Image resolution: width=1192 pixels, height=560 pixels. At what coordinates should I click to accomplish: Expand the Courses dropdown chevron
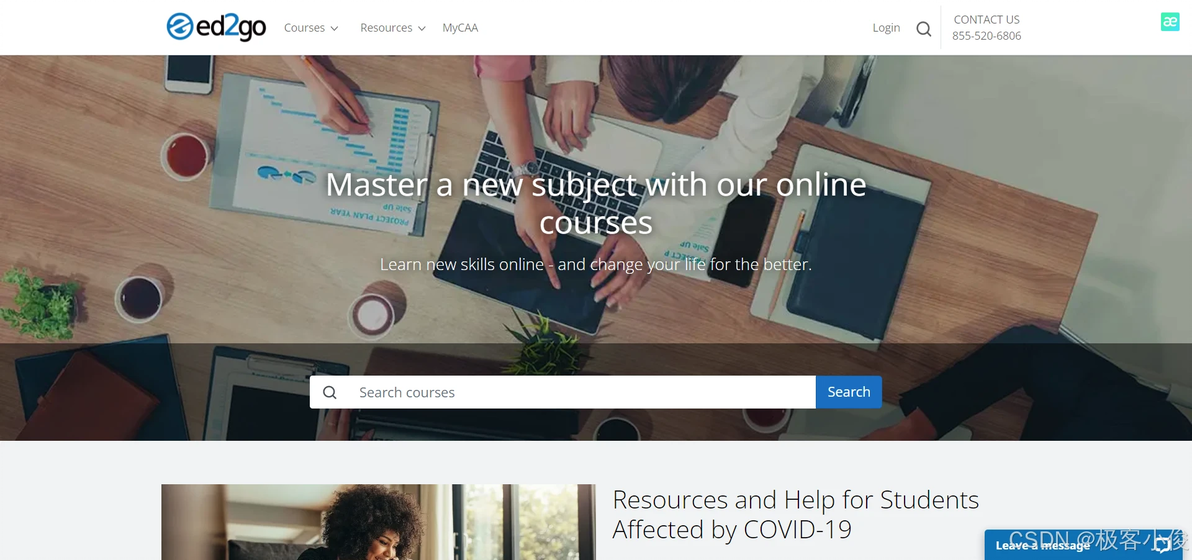tap(334, 28)
